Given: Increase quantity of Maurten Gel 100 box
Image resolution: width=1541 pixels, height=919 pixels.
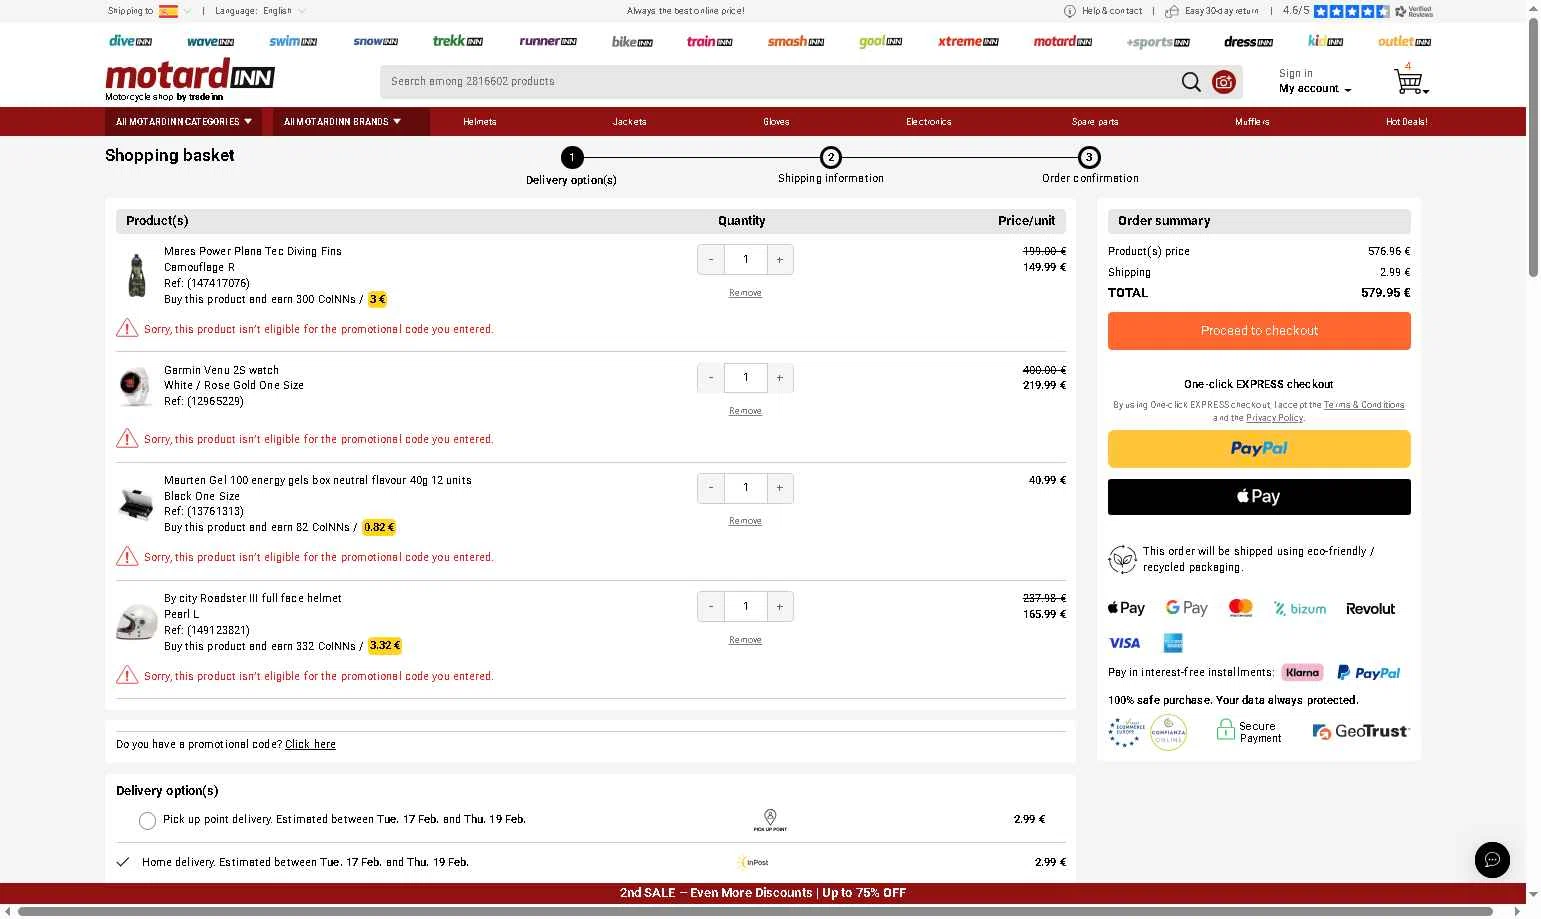Looking at the screenshot, I should [780, 488].
